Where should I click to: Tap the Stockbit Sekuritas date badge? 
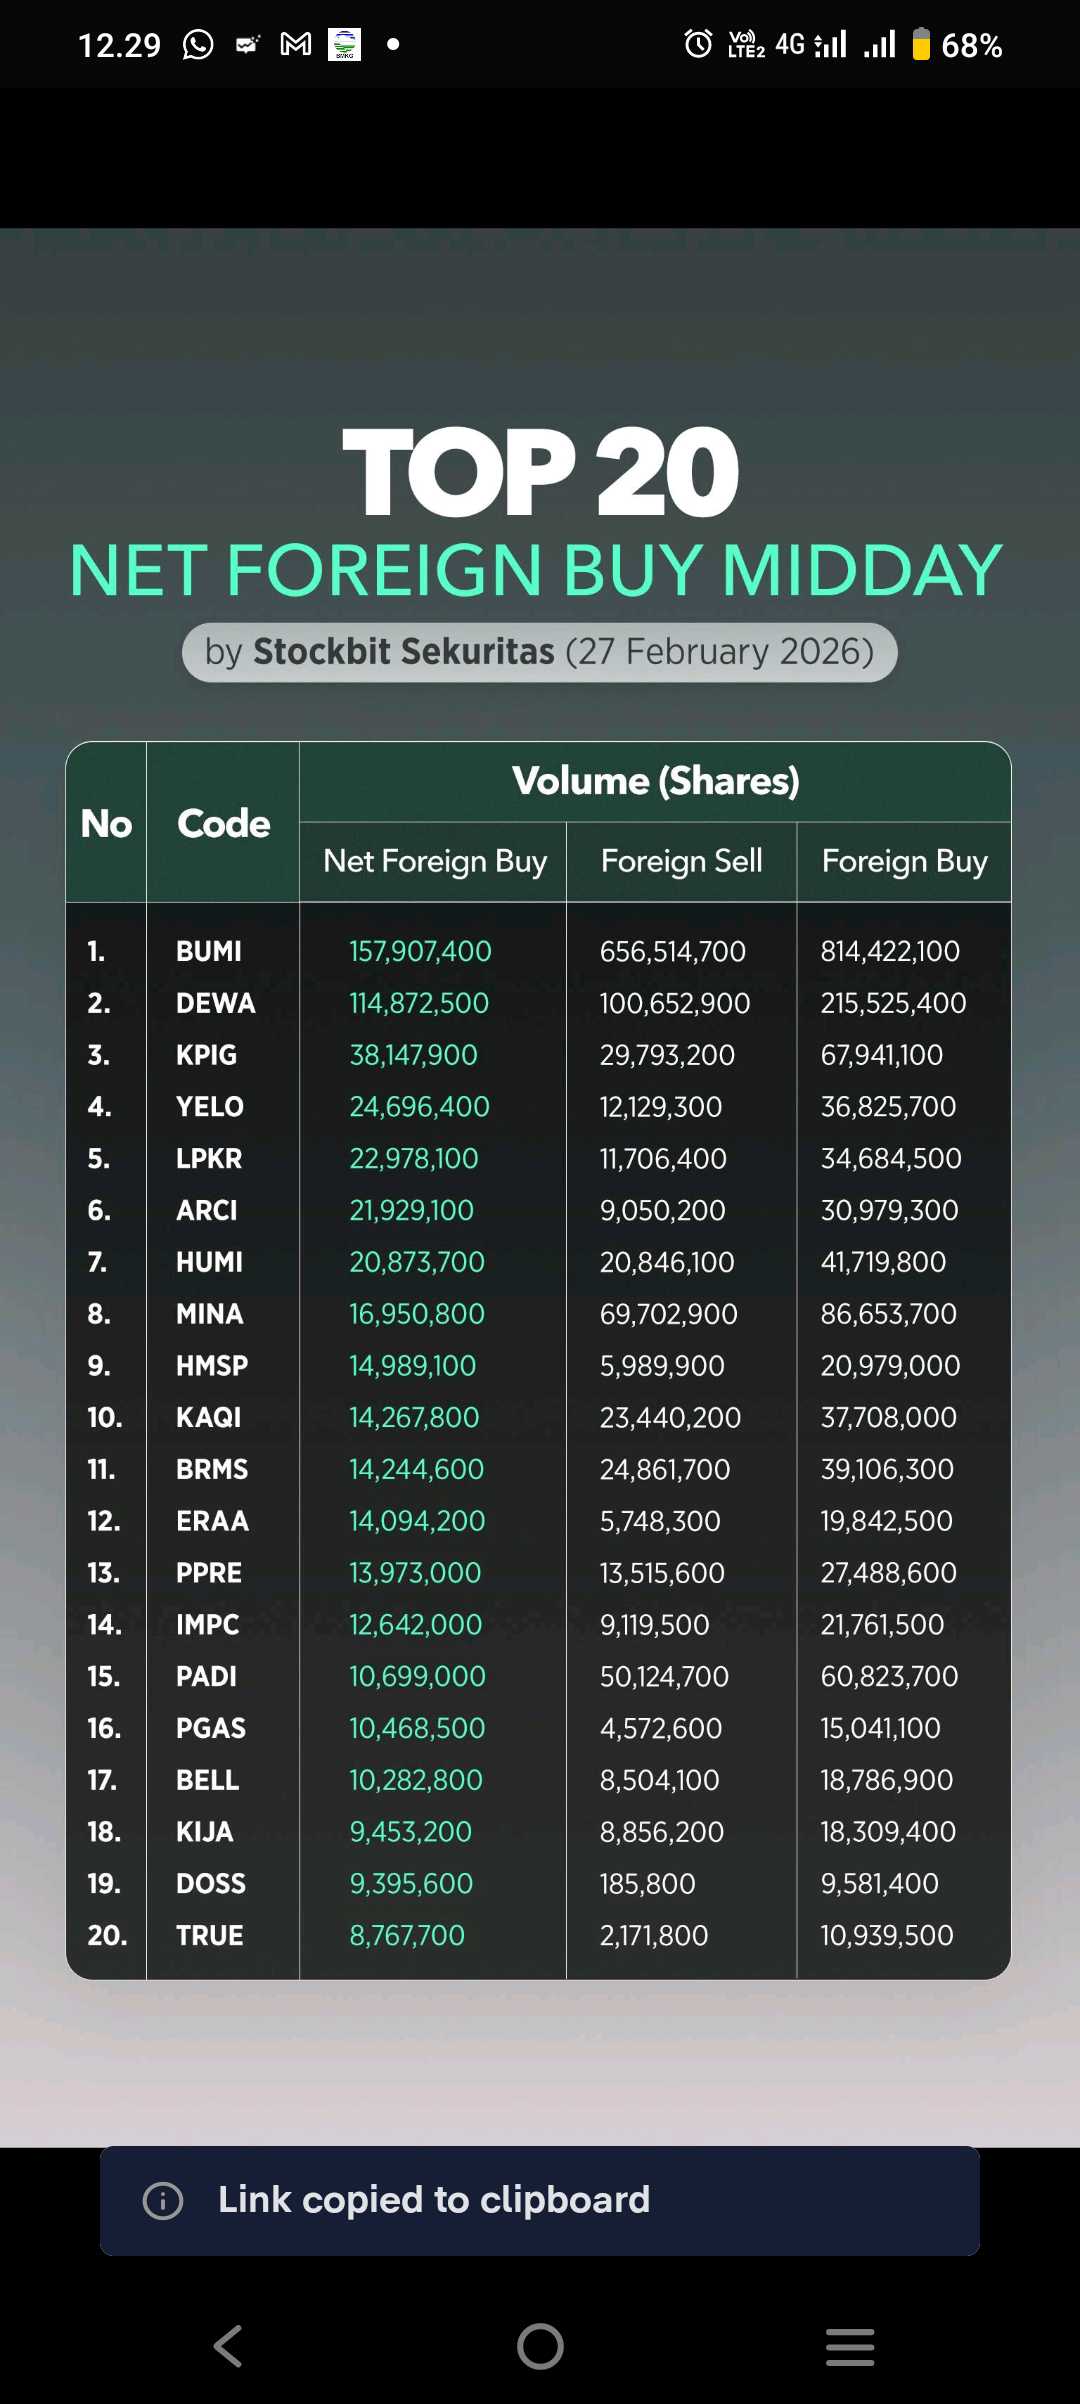point(539,652)
